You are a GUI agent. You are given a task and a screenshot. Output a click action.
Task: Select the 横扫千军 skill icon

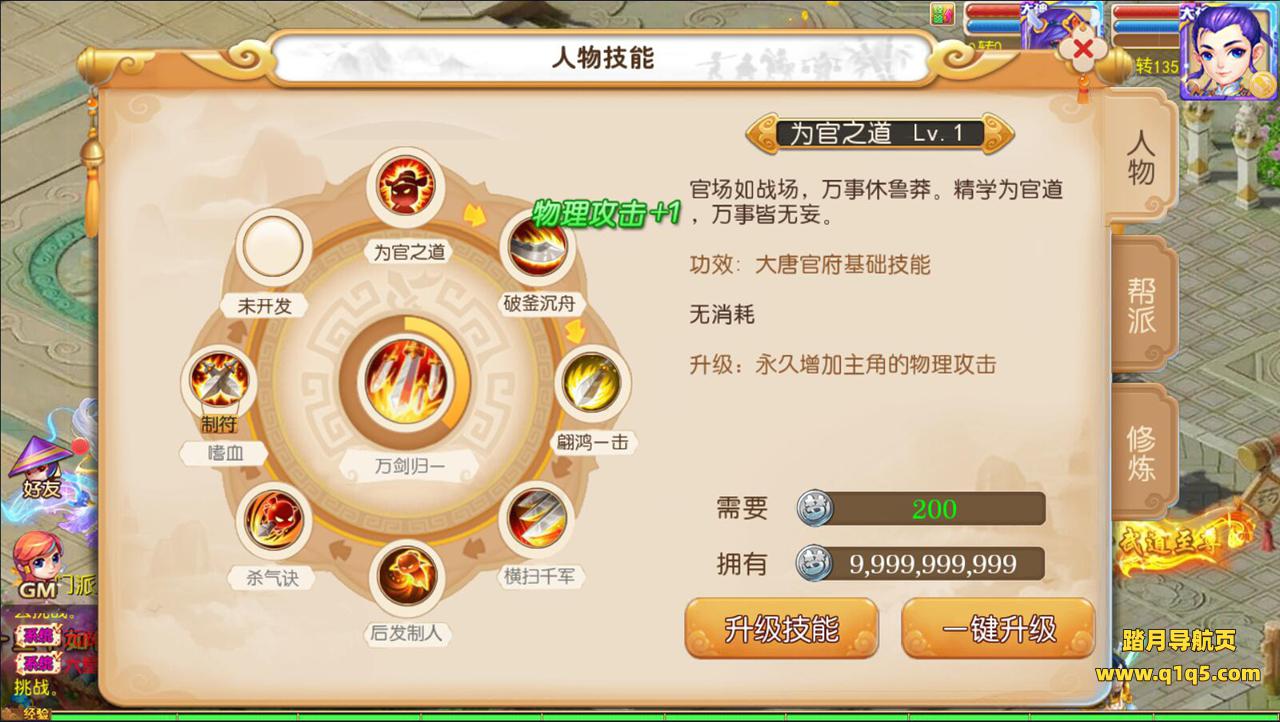coord(537,517)
